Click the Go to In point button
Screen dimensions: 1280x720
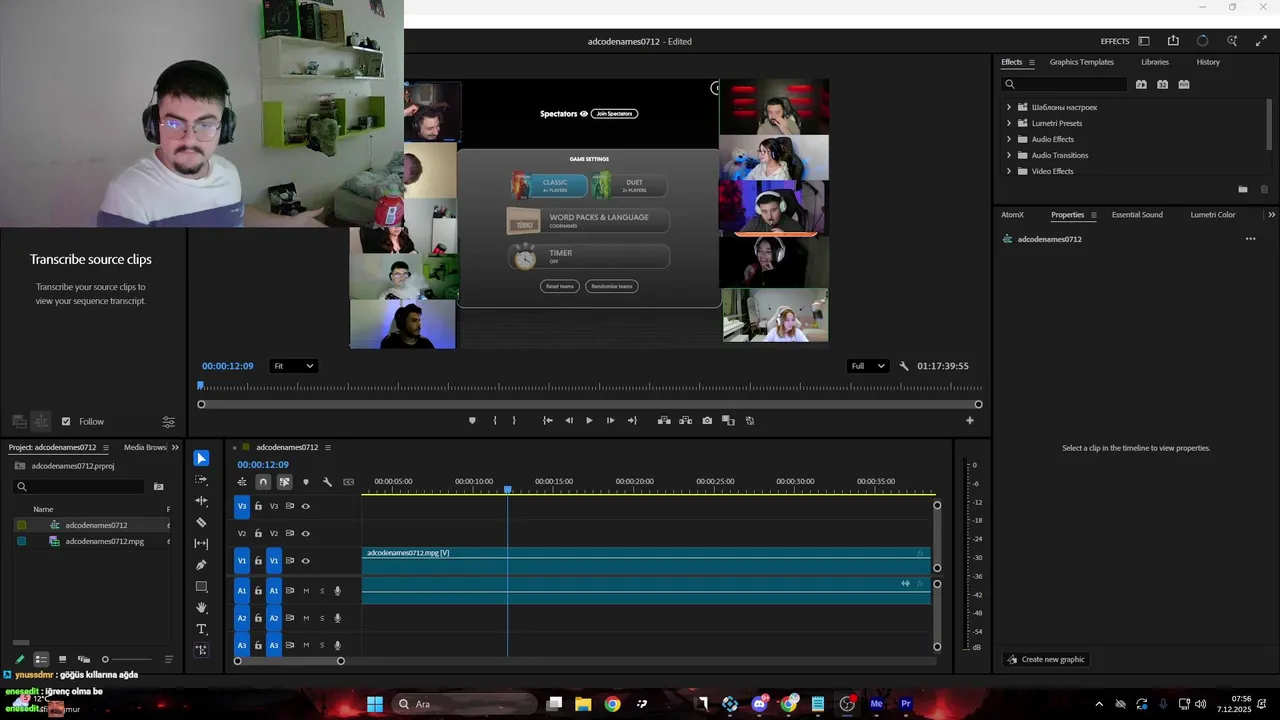click(x=547, y=421)
